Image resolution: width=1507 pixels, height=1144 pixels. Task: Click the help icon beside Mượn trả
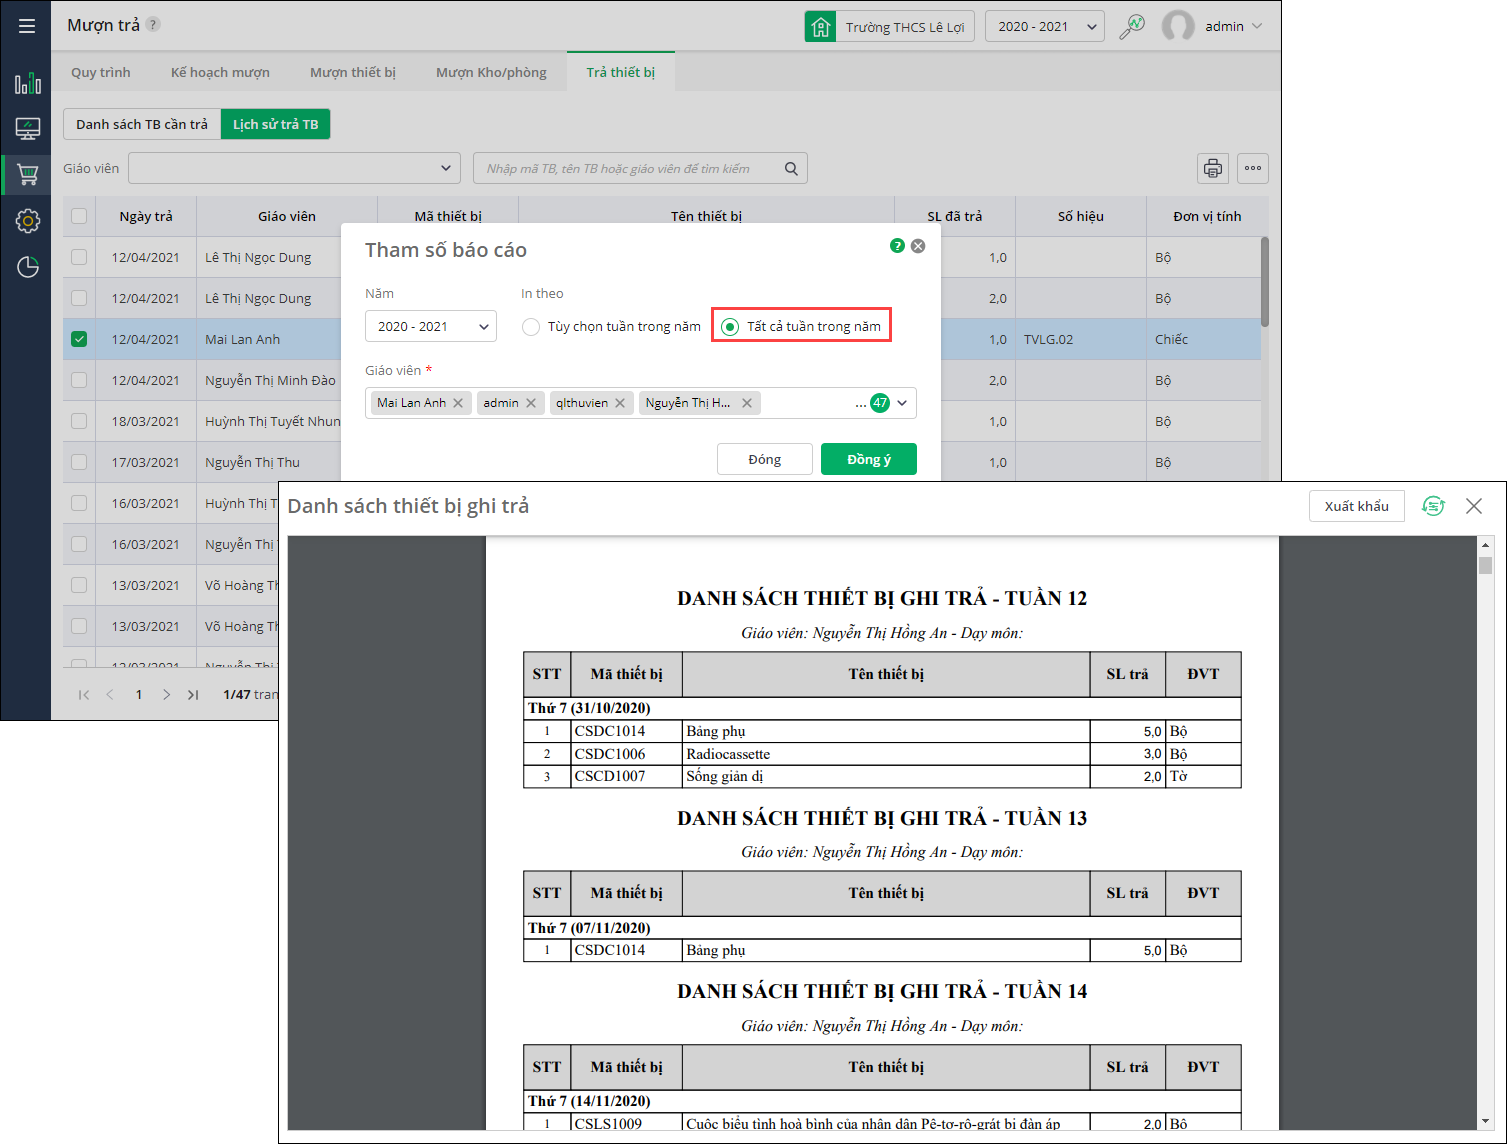[153, 24]
